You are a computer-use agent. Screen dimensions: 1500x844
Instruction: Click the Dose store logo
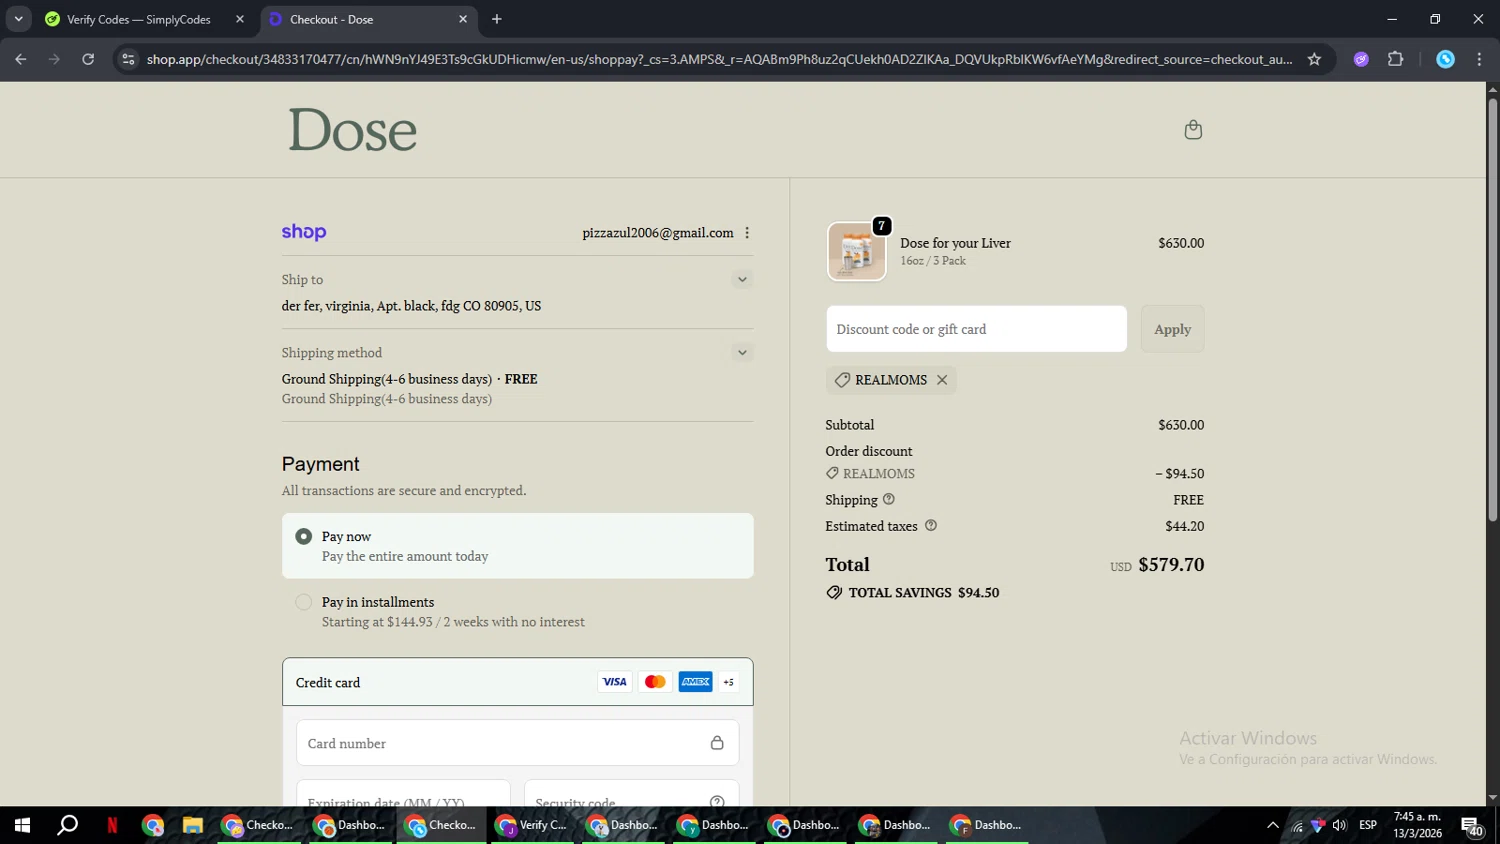(353, 131)
